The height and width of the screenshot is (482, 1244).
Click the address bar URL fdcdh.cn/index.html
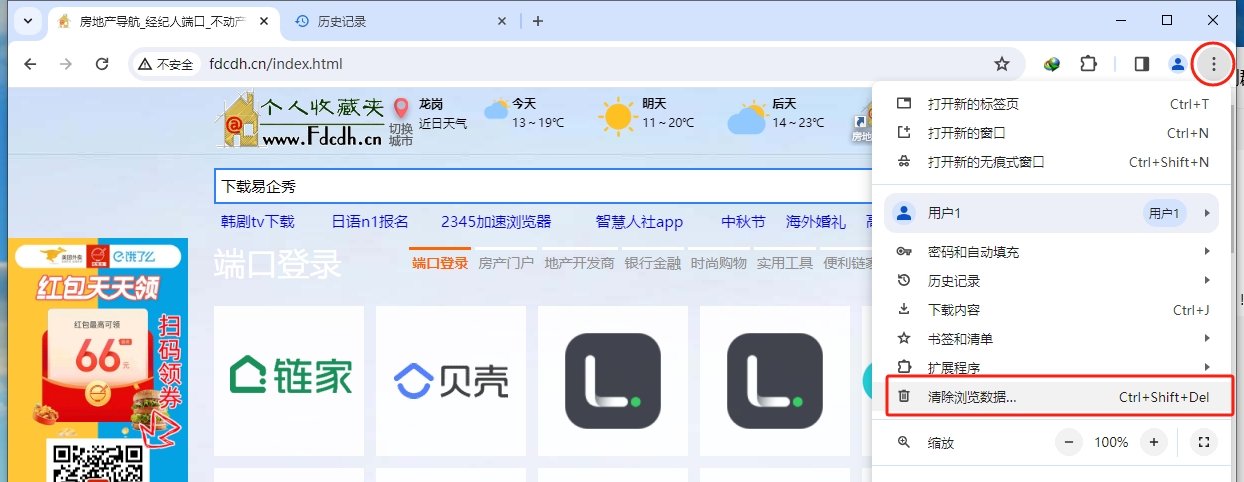pyautogui.click(x=276, y=64)
